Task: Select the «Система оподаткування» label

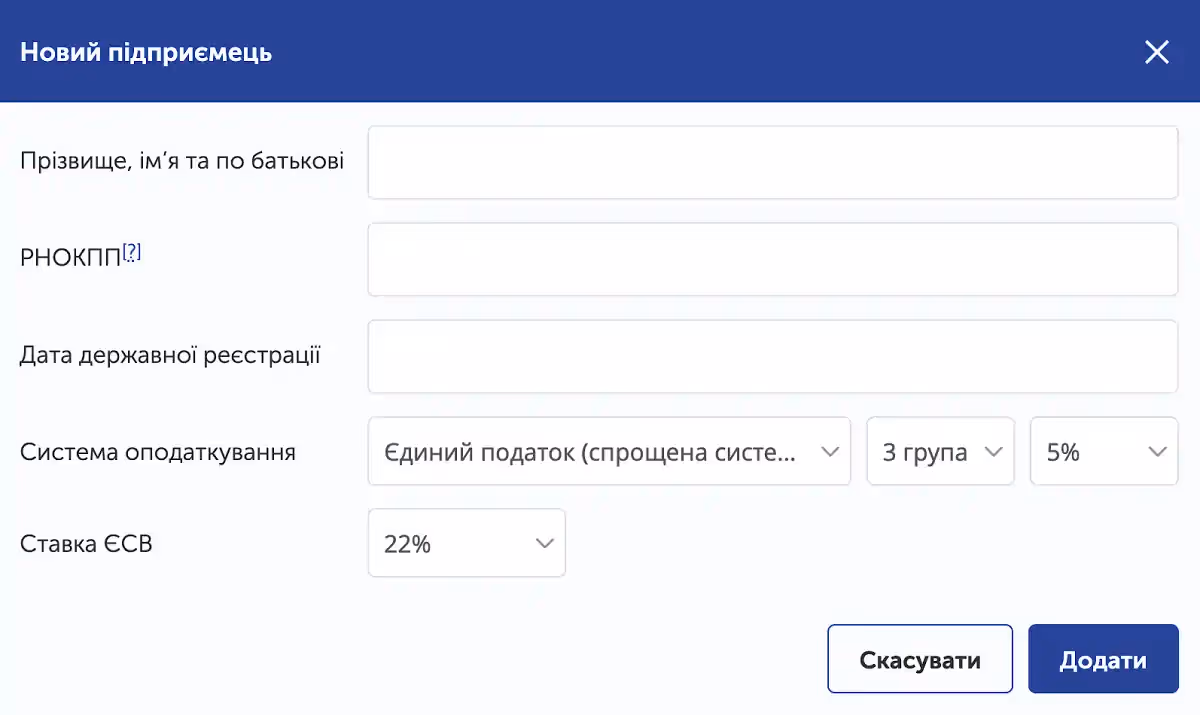Action: click(x=158, y=451)
